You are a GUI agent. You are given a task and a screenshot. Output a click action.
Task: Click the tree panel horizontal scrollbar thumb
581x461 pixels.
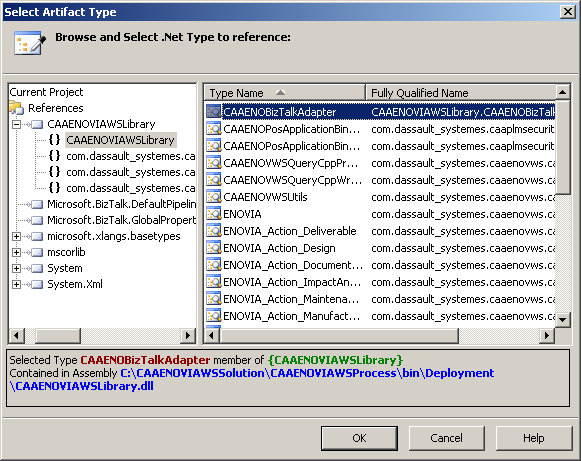point(58,336)
